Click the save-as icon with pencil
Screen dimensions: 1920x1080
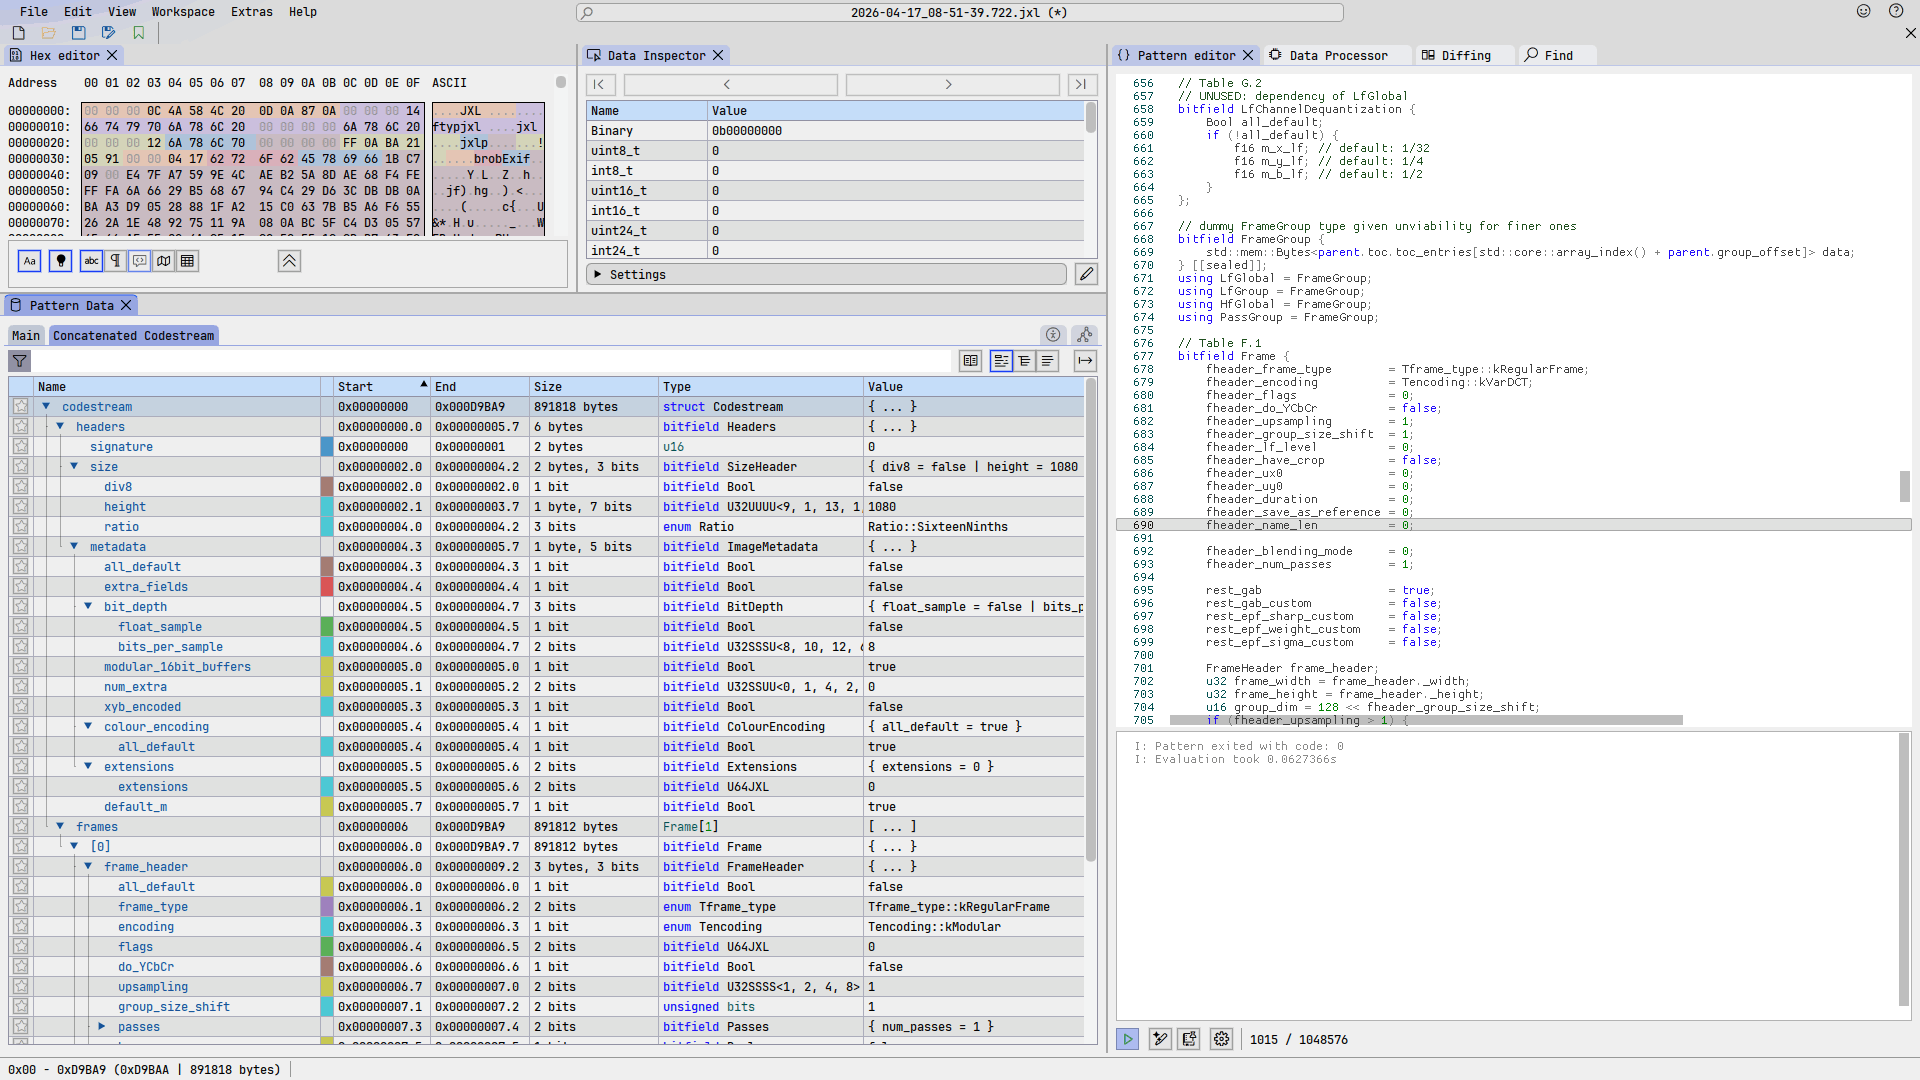point(108,33)
